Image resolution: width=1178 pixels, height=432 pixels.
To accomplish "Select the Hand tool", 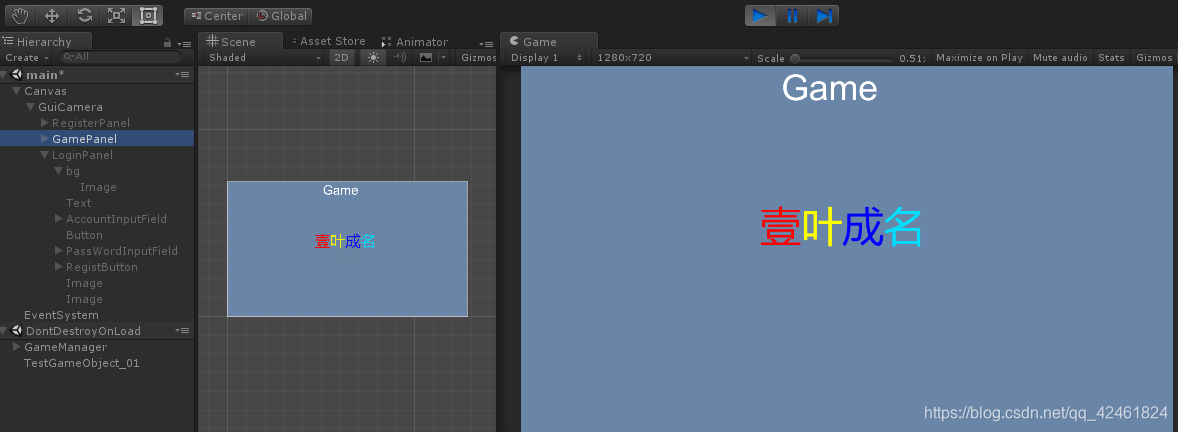I will (x=20, y=15).
